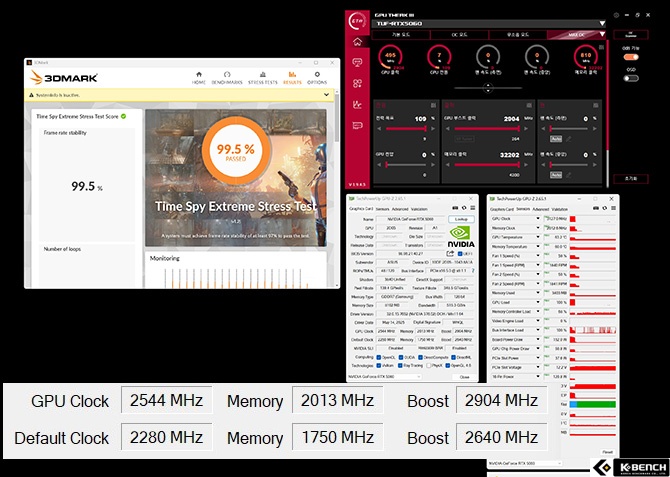Image resolution: width=670 pixels, height=477 pixels.
Task: Click the 3DMARK logo
Action: click(x=64, y=78)
